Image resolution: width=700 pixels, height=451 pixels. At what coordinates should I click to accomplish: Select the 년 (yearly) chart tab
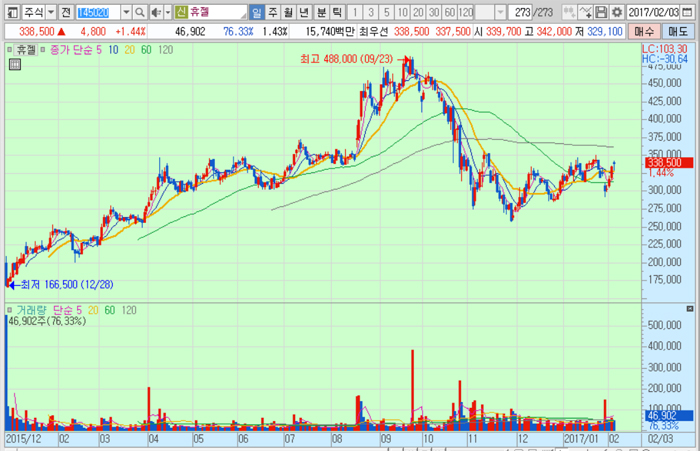tap(304, 13)
